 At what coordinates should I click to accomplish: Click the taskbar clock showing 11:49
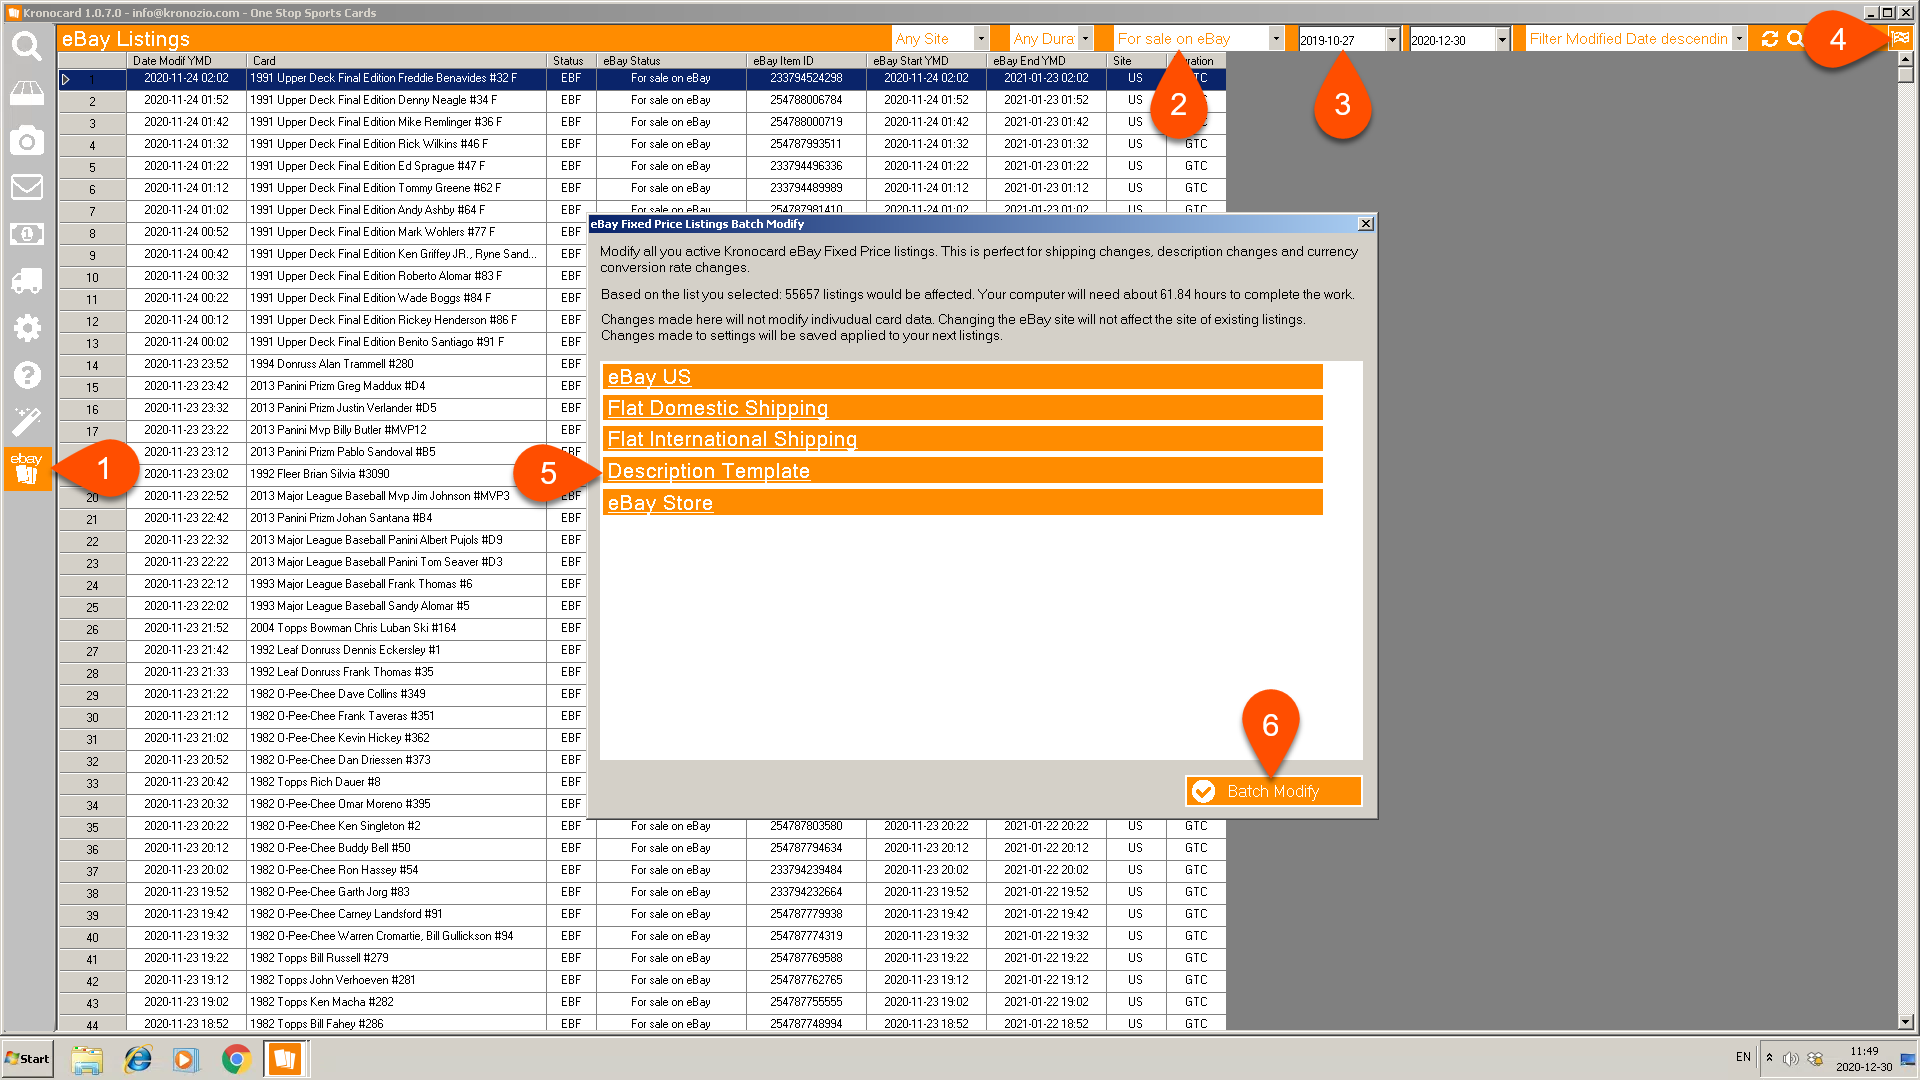tap(1864, 1052)
